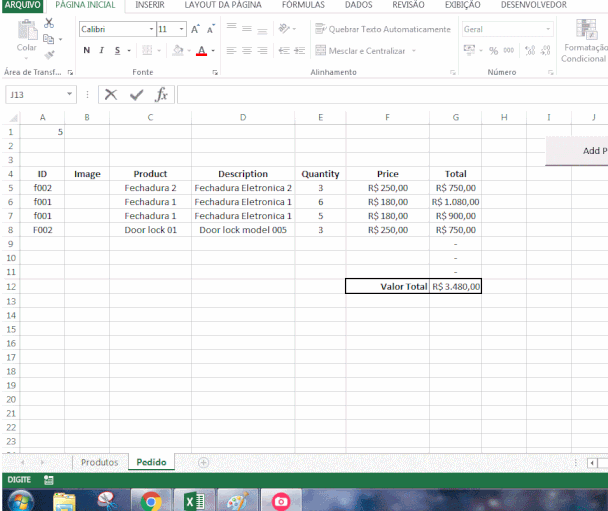Expand the Name Box dropdown arrow

pyautogui.click(x=70, y=94)
